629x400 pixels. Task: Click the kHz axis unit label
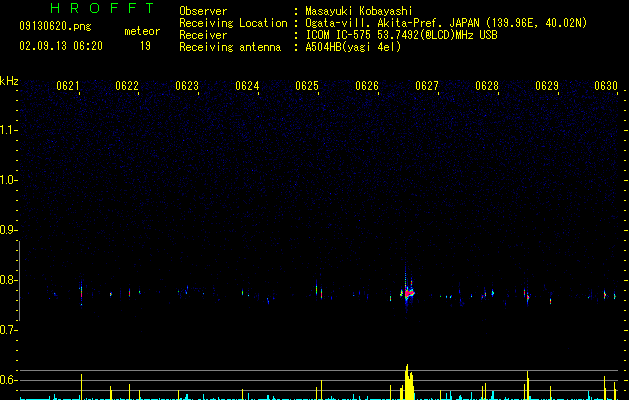(x=9, y=81)
